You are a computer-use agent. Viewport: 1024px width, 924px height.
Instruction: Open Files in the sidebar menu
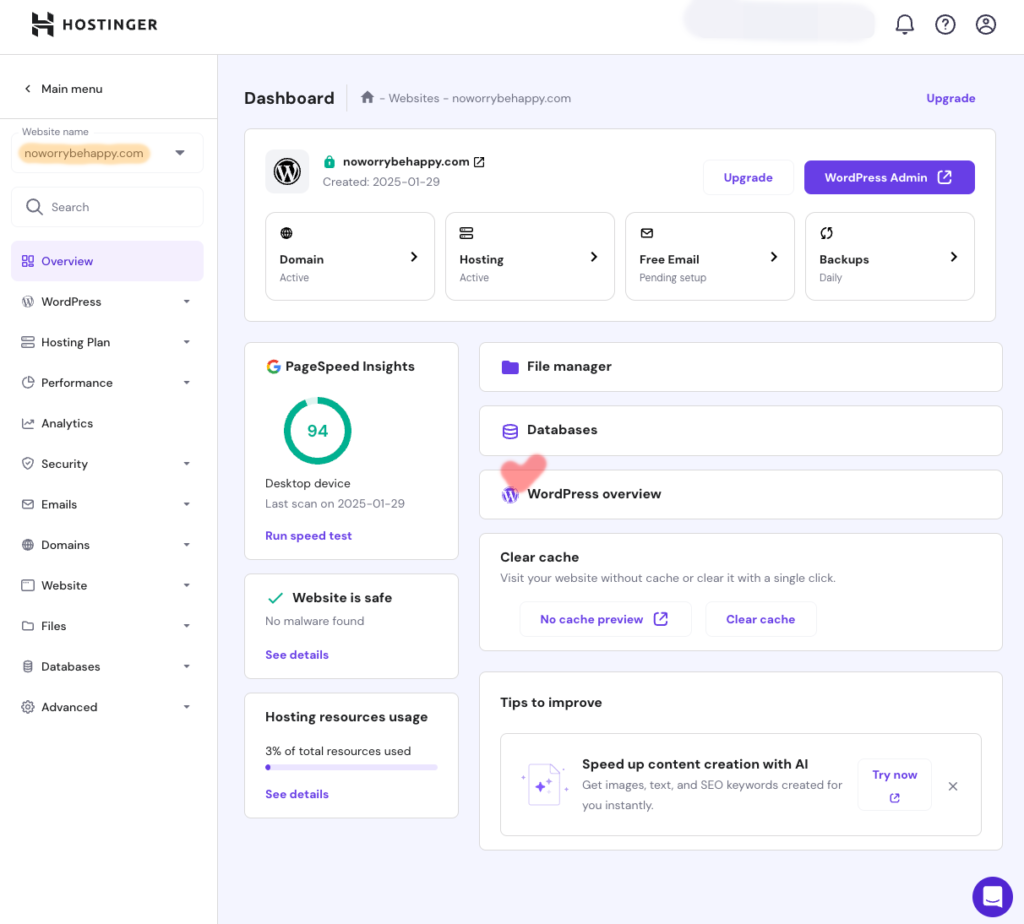tap(107, 626)
